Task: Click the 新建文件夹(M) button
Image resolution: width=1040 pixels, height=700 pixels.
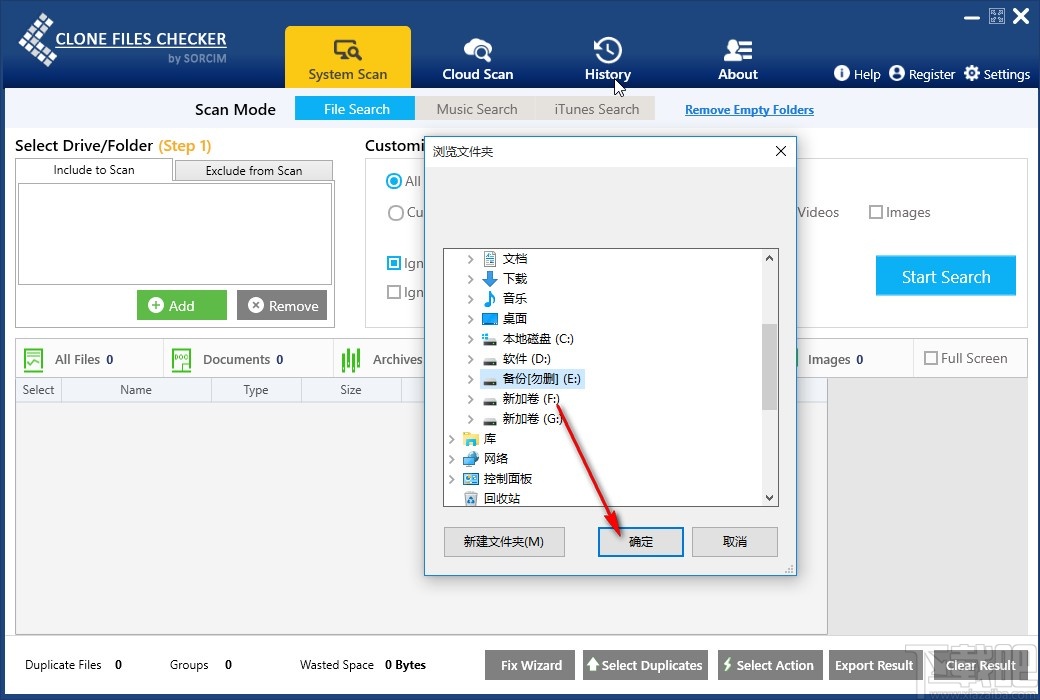Action: pos(504,541)
